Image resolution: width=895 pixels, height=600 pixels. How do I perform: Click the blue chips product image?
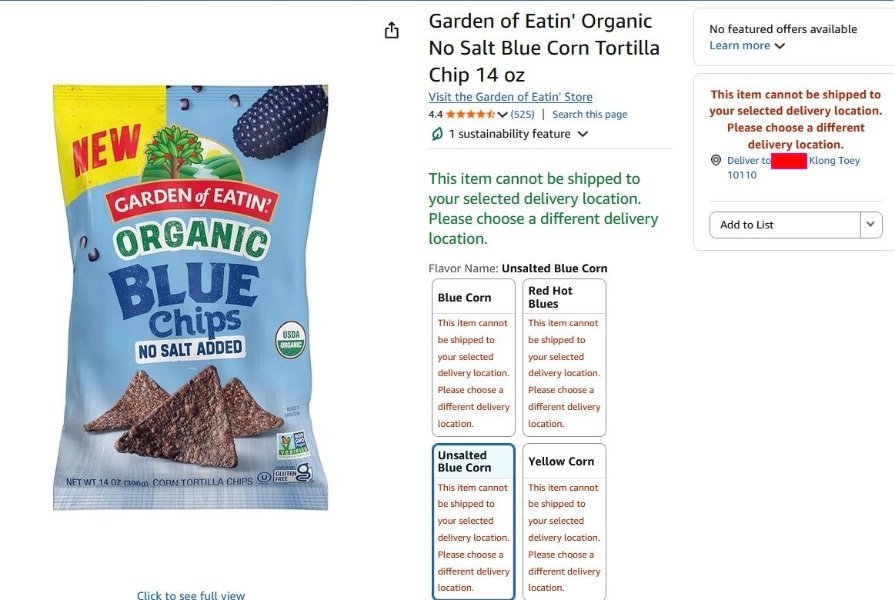click(191, 297)
